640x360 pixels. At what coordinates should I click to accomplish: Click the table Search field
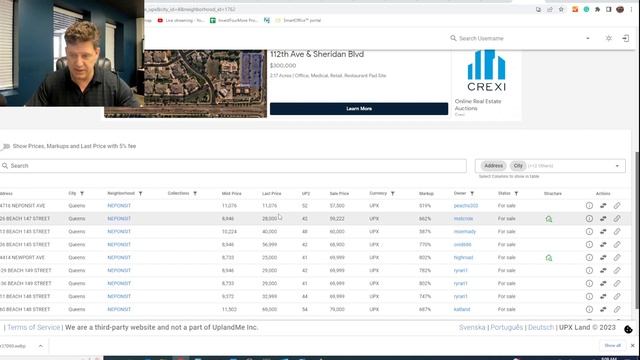pos(233,166)
